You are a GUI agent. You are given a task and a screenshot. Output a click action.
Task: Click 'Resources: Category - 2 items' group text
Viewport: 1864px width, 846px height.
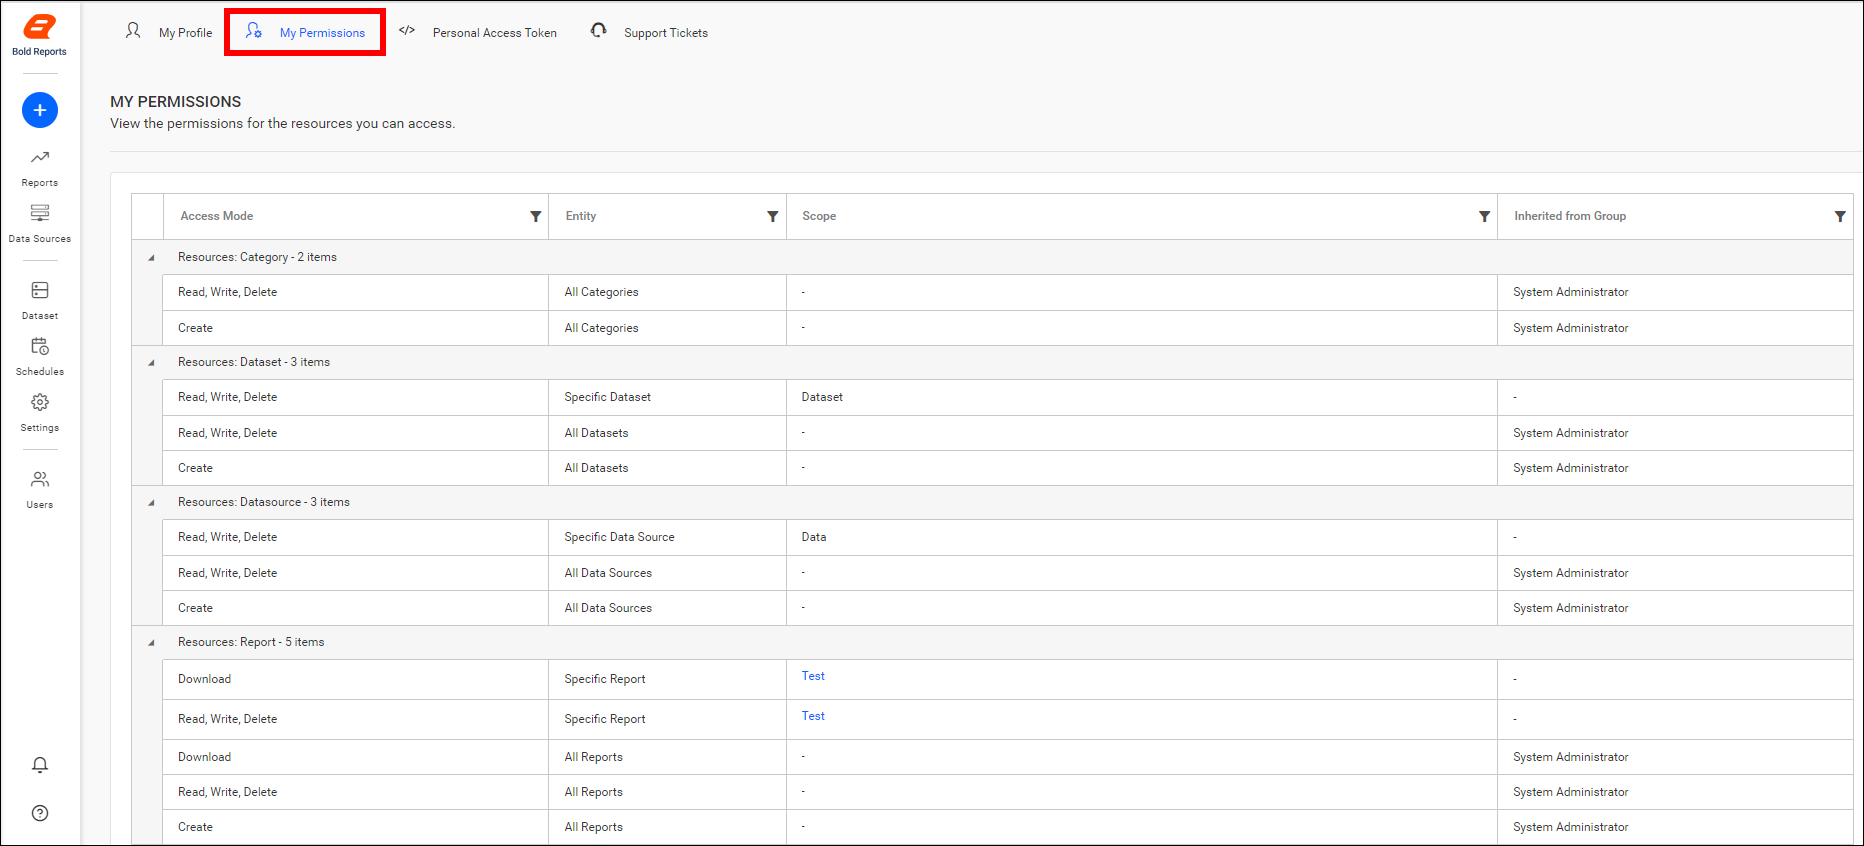coord(257,257)
